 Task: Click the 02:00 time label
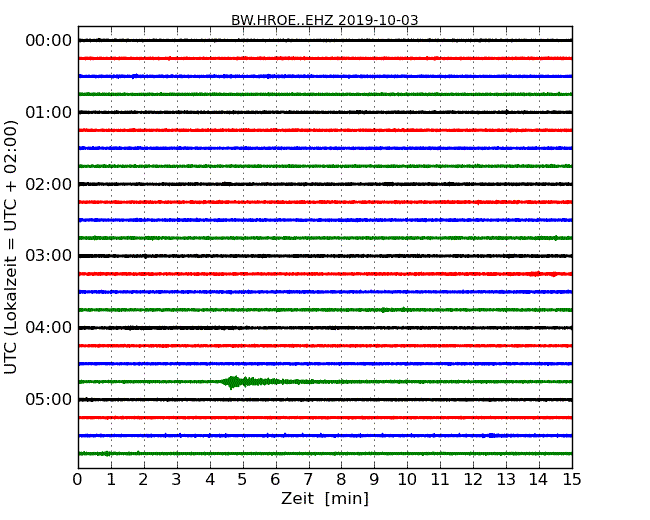tap(49, 184)
